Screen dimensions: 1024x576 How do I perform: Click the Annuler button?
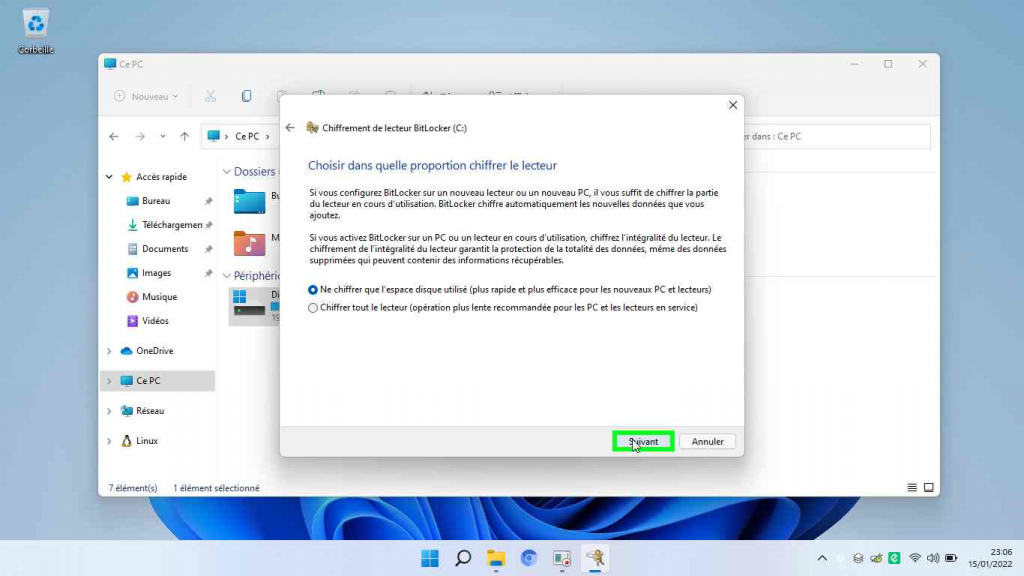coord(708,441)
